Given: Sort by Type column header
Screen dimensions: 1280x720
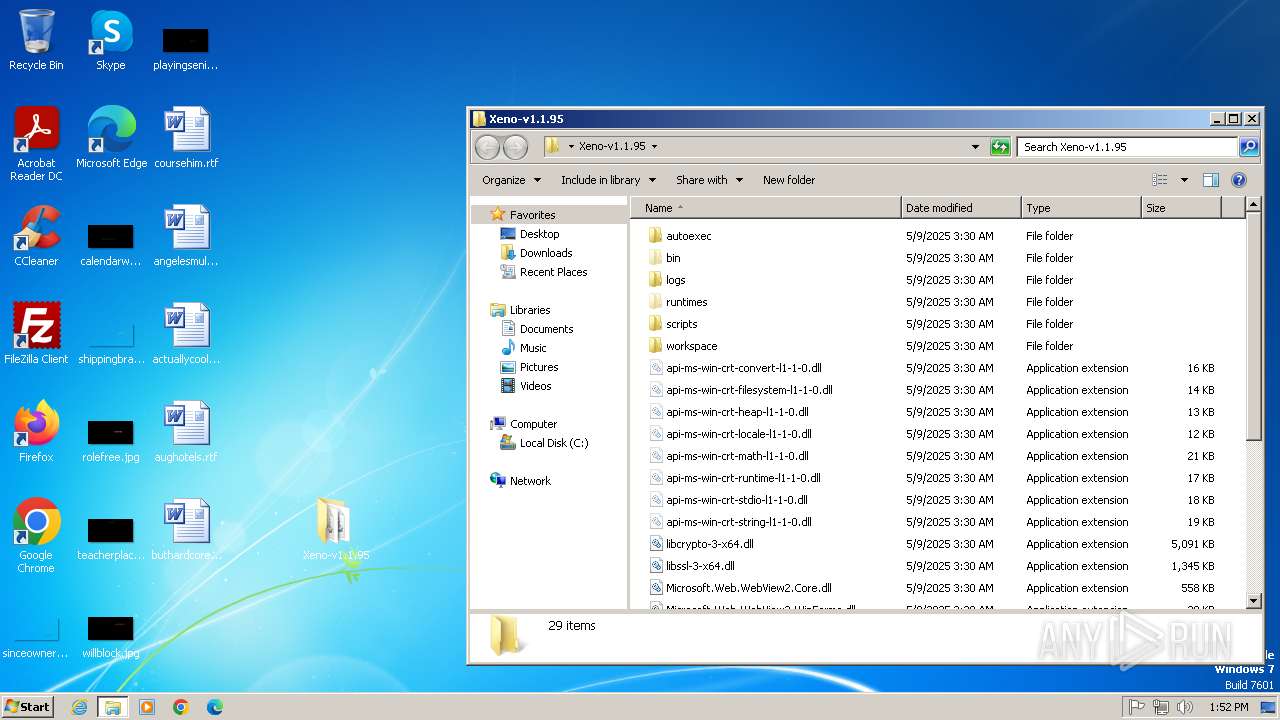Looking at the screenshot, I should point(1081,208).
